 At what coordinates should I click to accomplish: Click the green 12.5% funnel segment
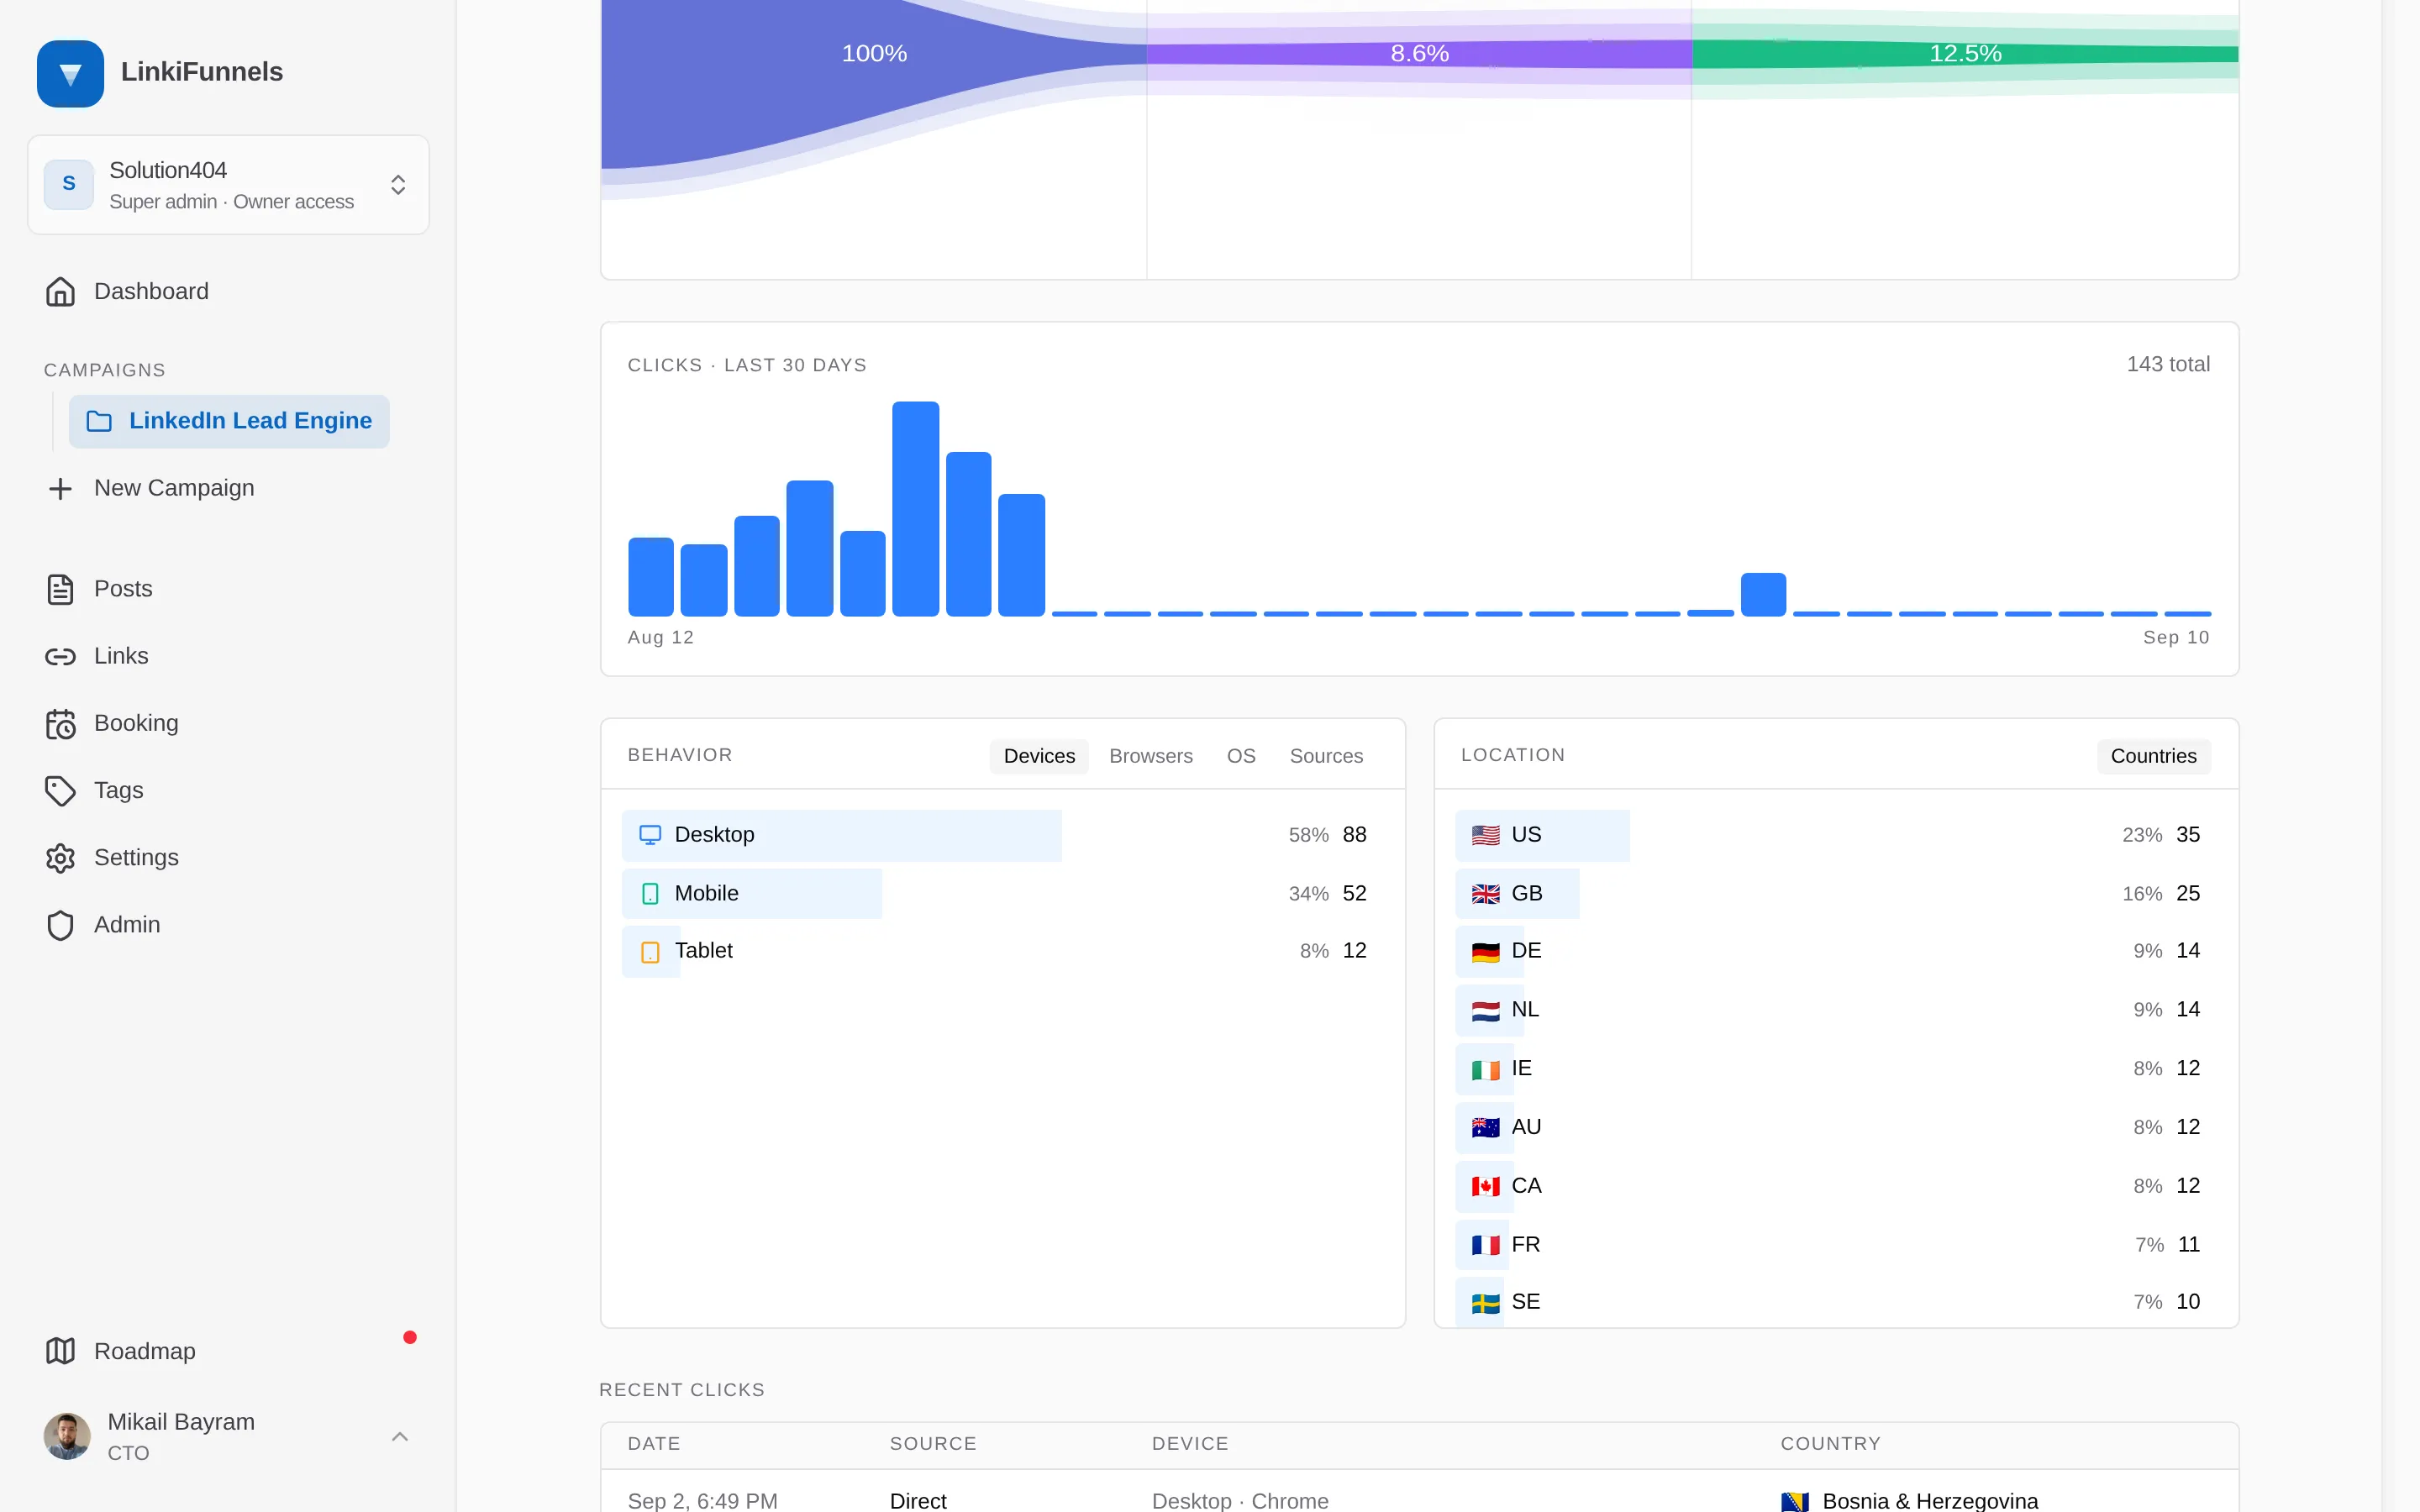(x=1964, y=53)
